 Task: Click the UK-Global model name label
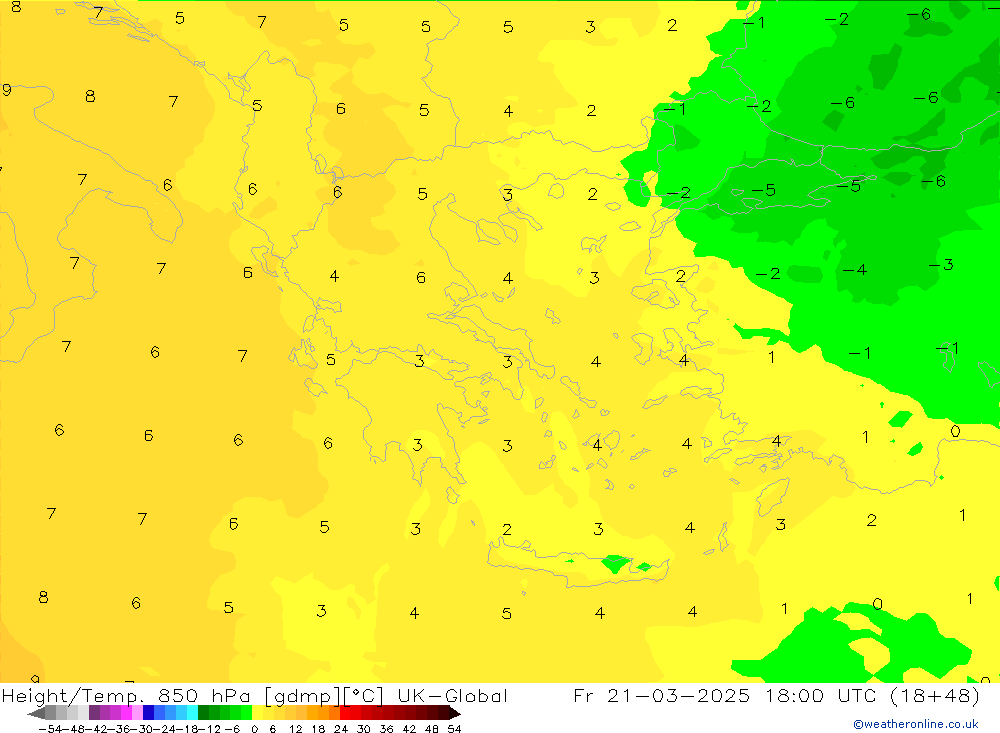click(x=452, y=695)
